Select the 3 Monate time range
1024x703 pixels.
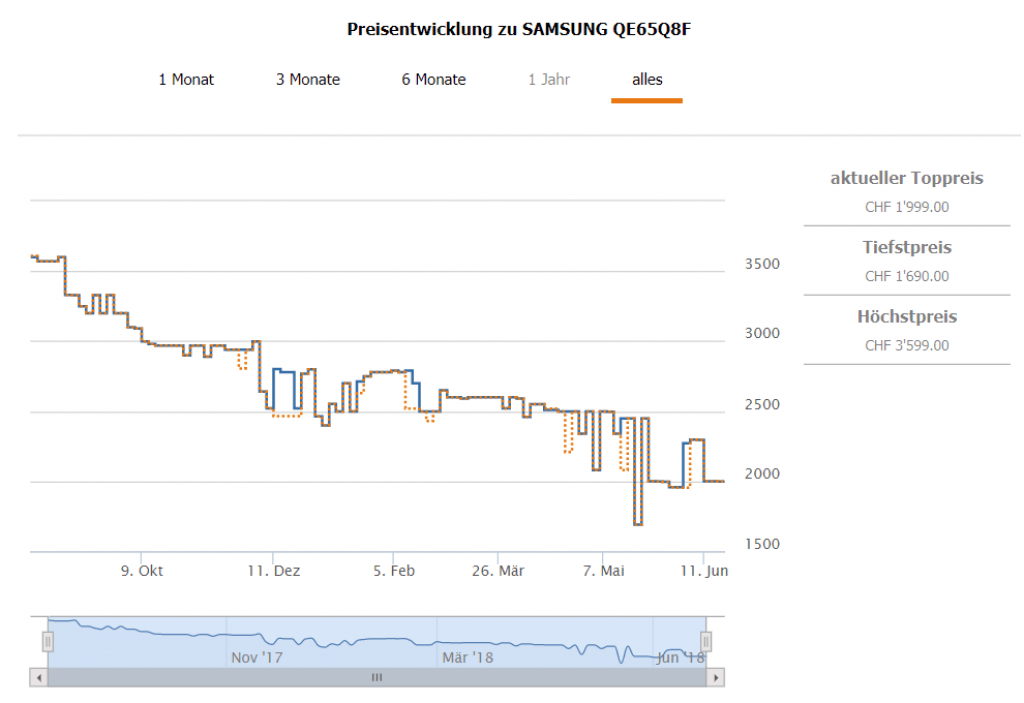click(308, 80)
